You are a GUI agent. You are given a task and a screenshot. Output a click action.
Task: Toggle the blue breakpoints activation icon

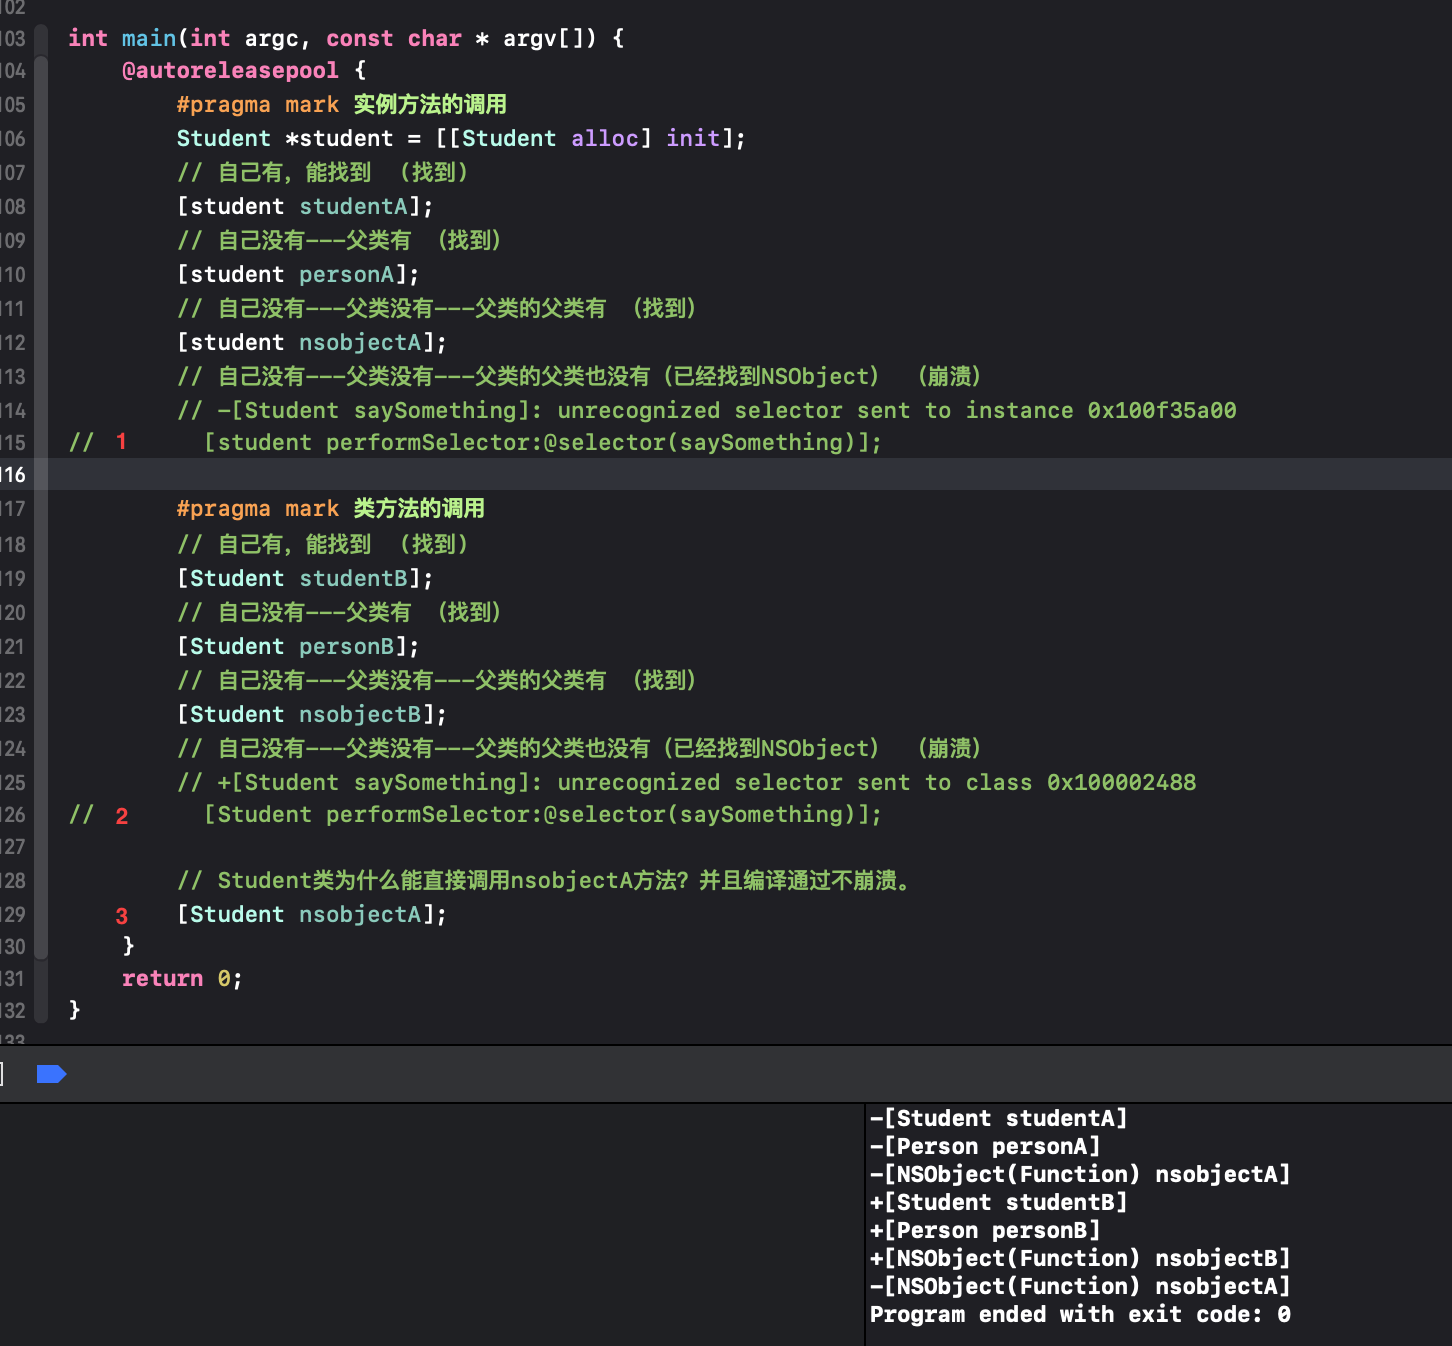tap(51, 1074)
